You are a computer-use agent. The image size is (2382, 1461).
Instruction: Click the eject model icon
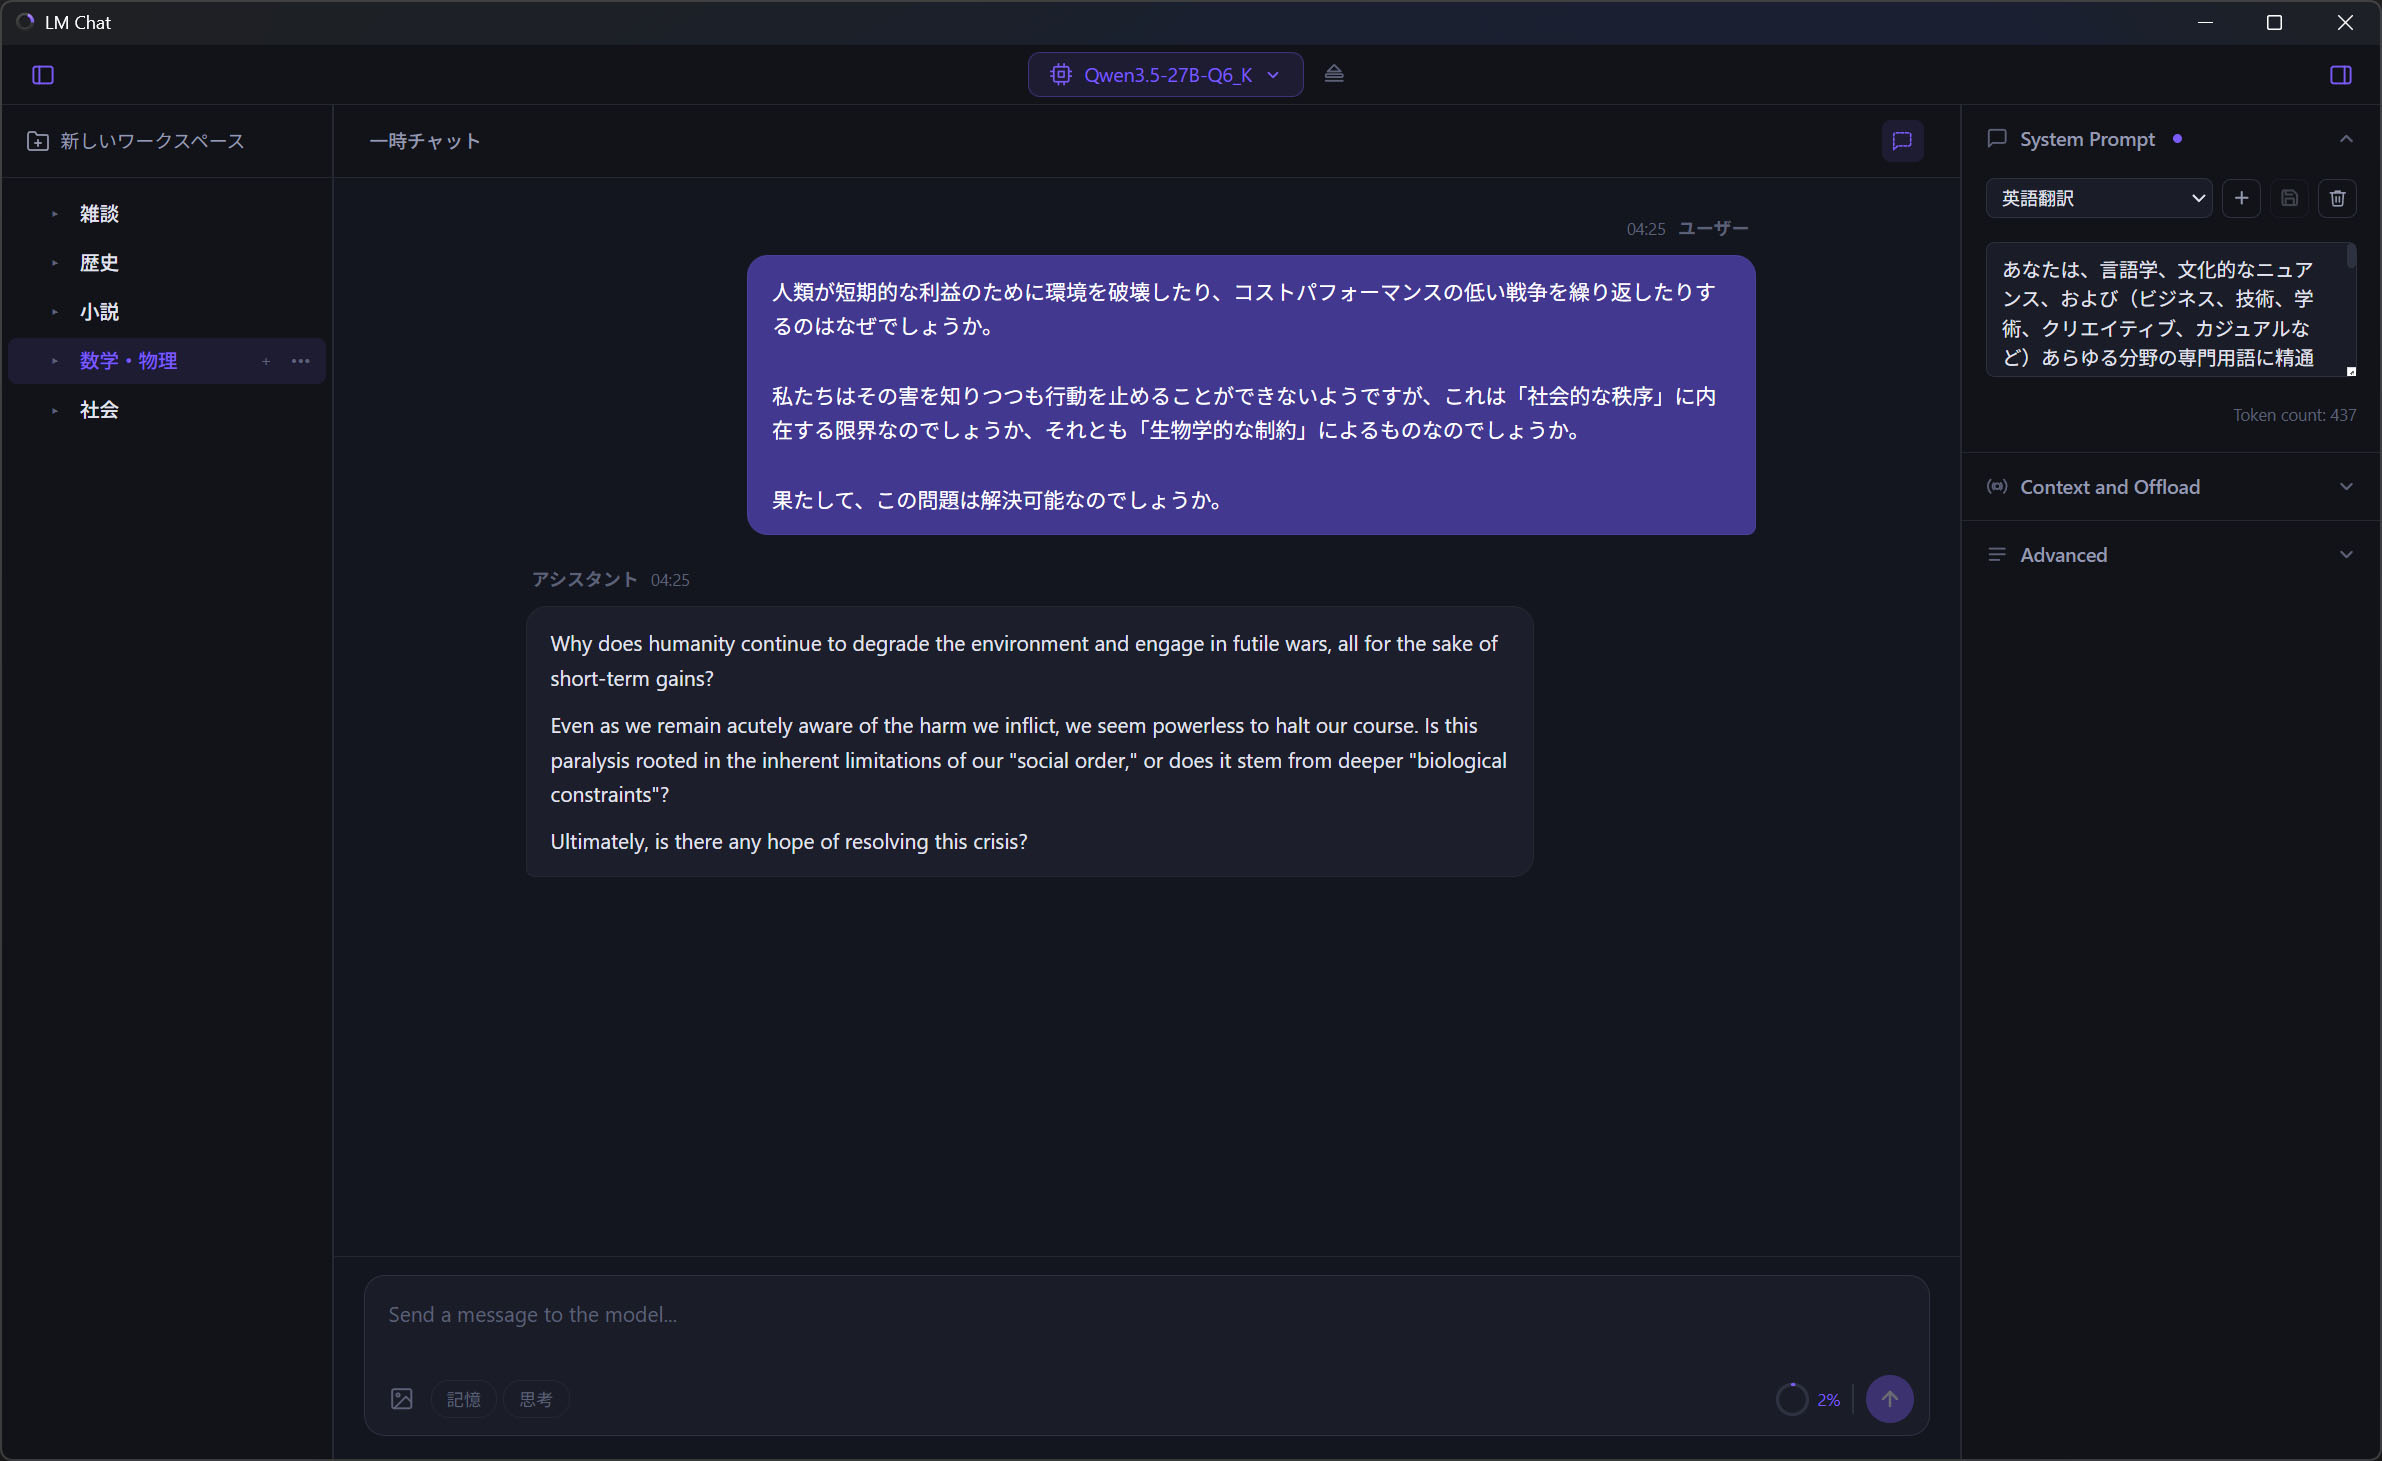pos(1334,74)
